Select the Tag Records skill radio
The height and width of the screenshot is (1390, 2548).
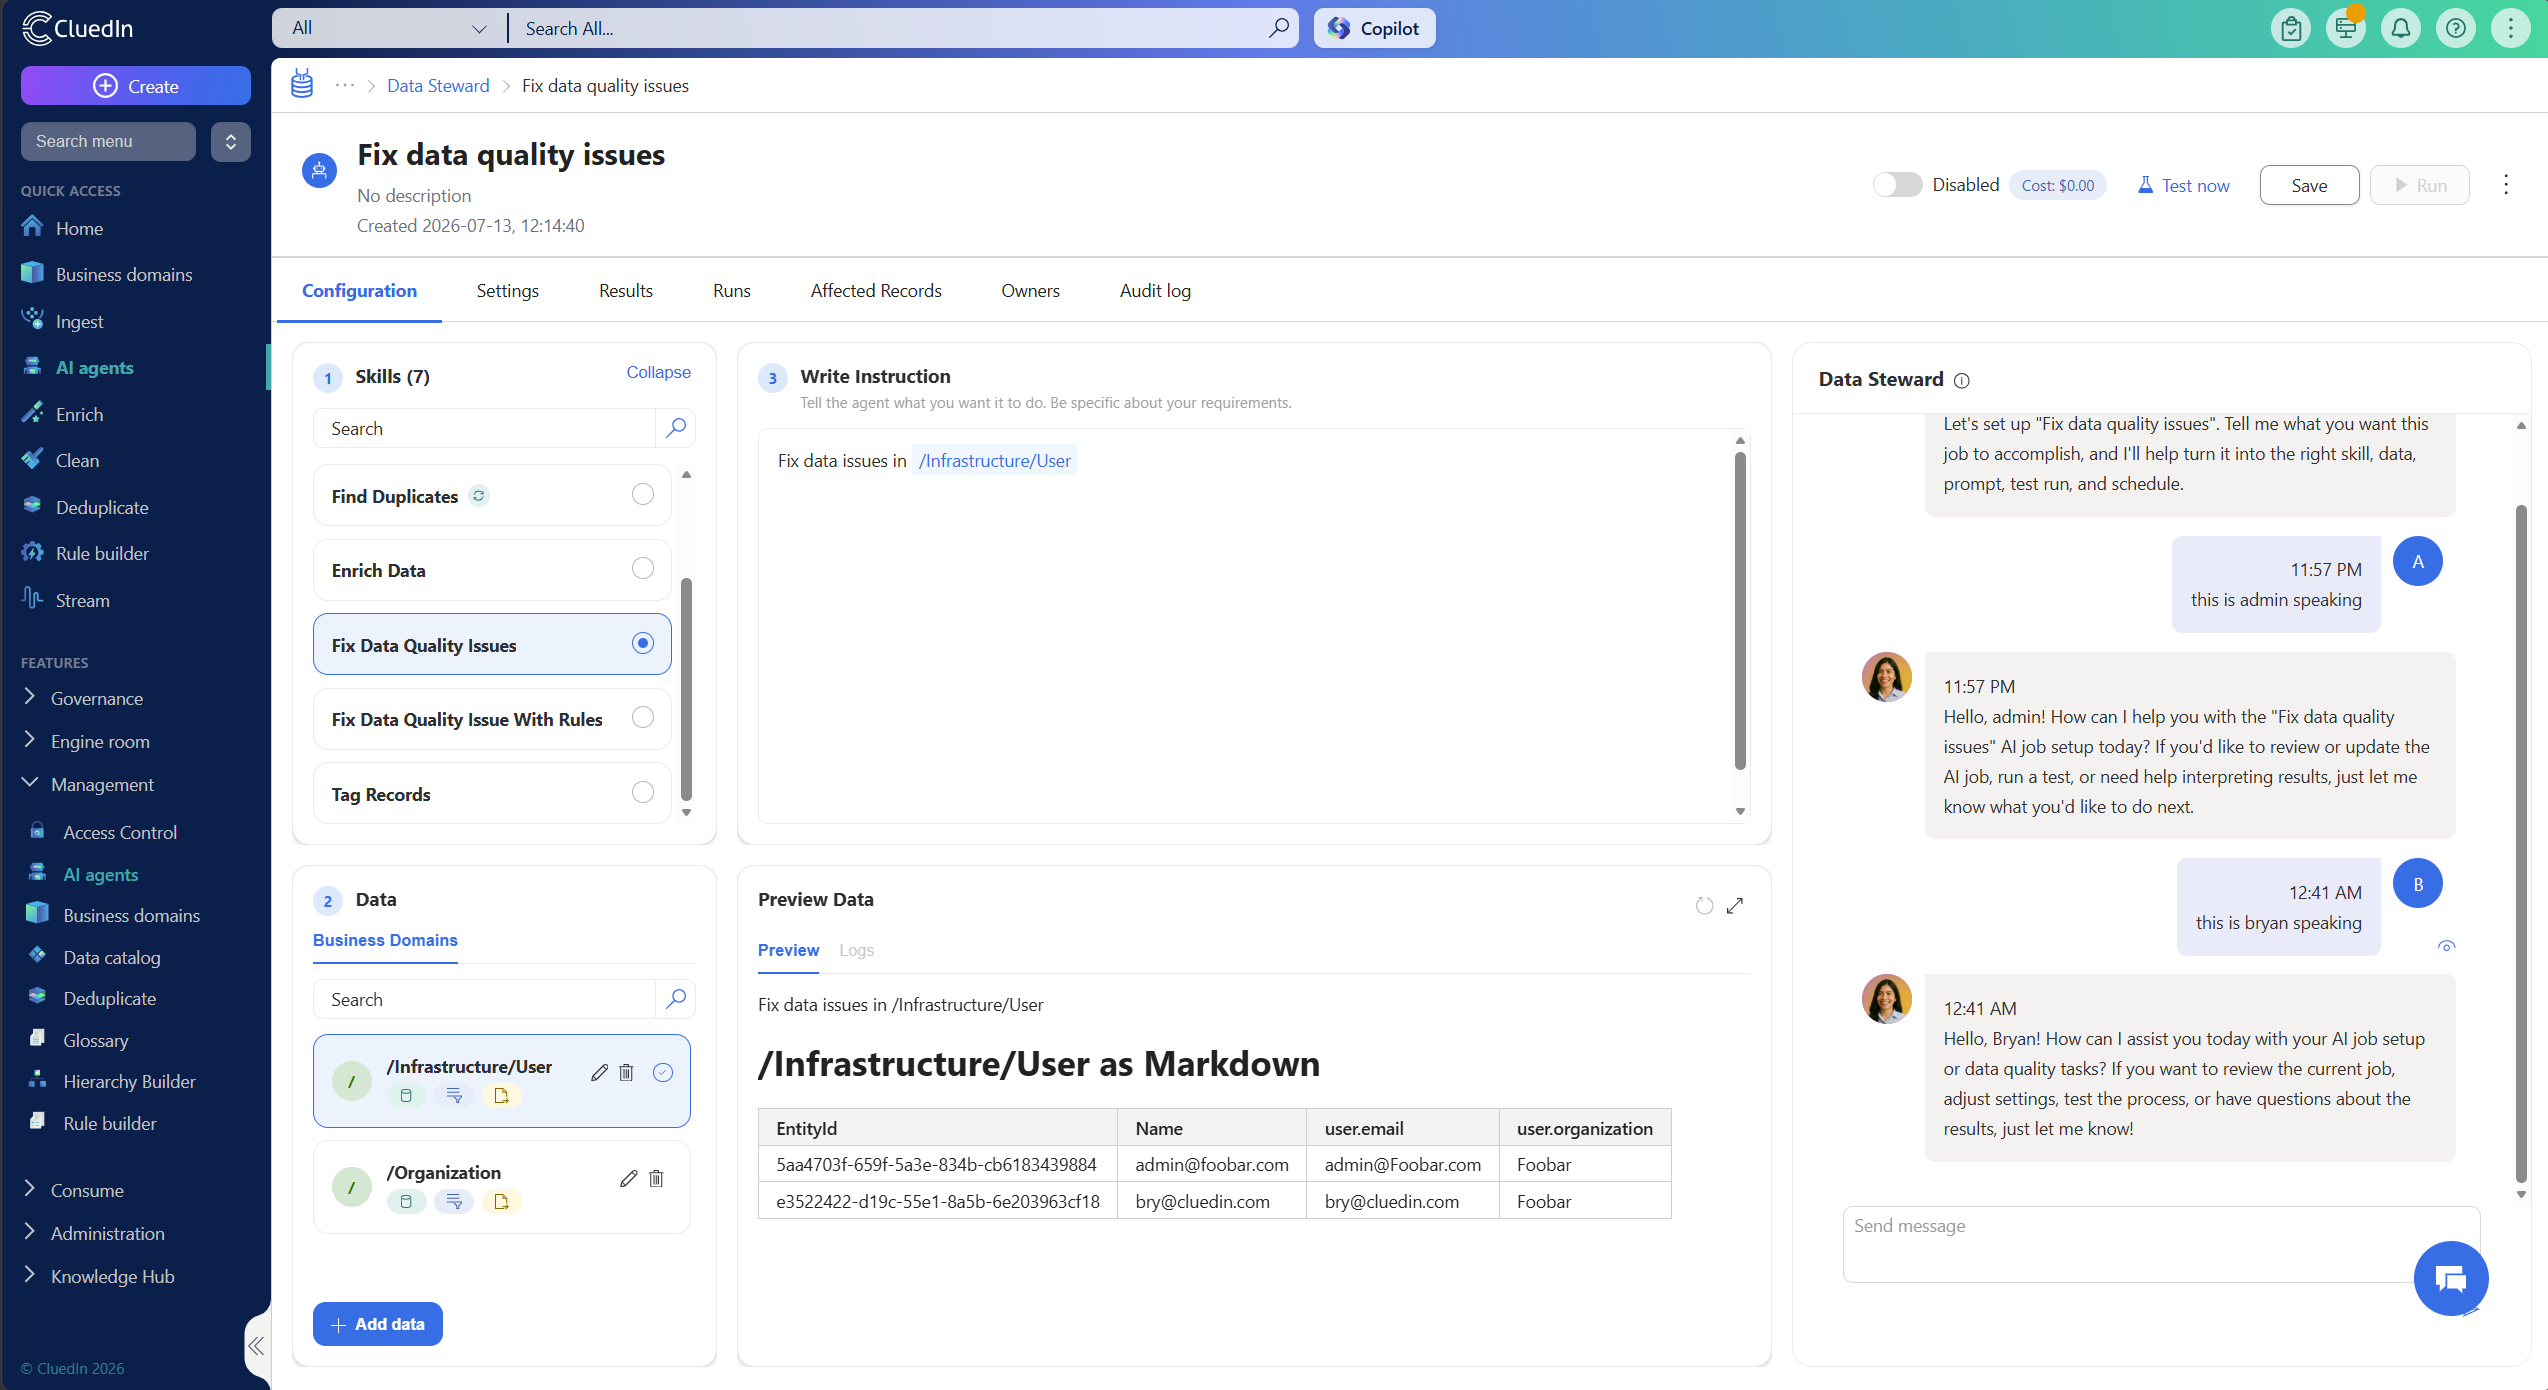coord(643,792)
